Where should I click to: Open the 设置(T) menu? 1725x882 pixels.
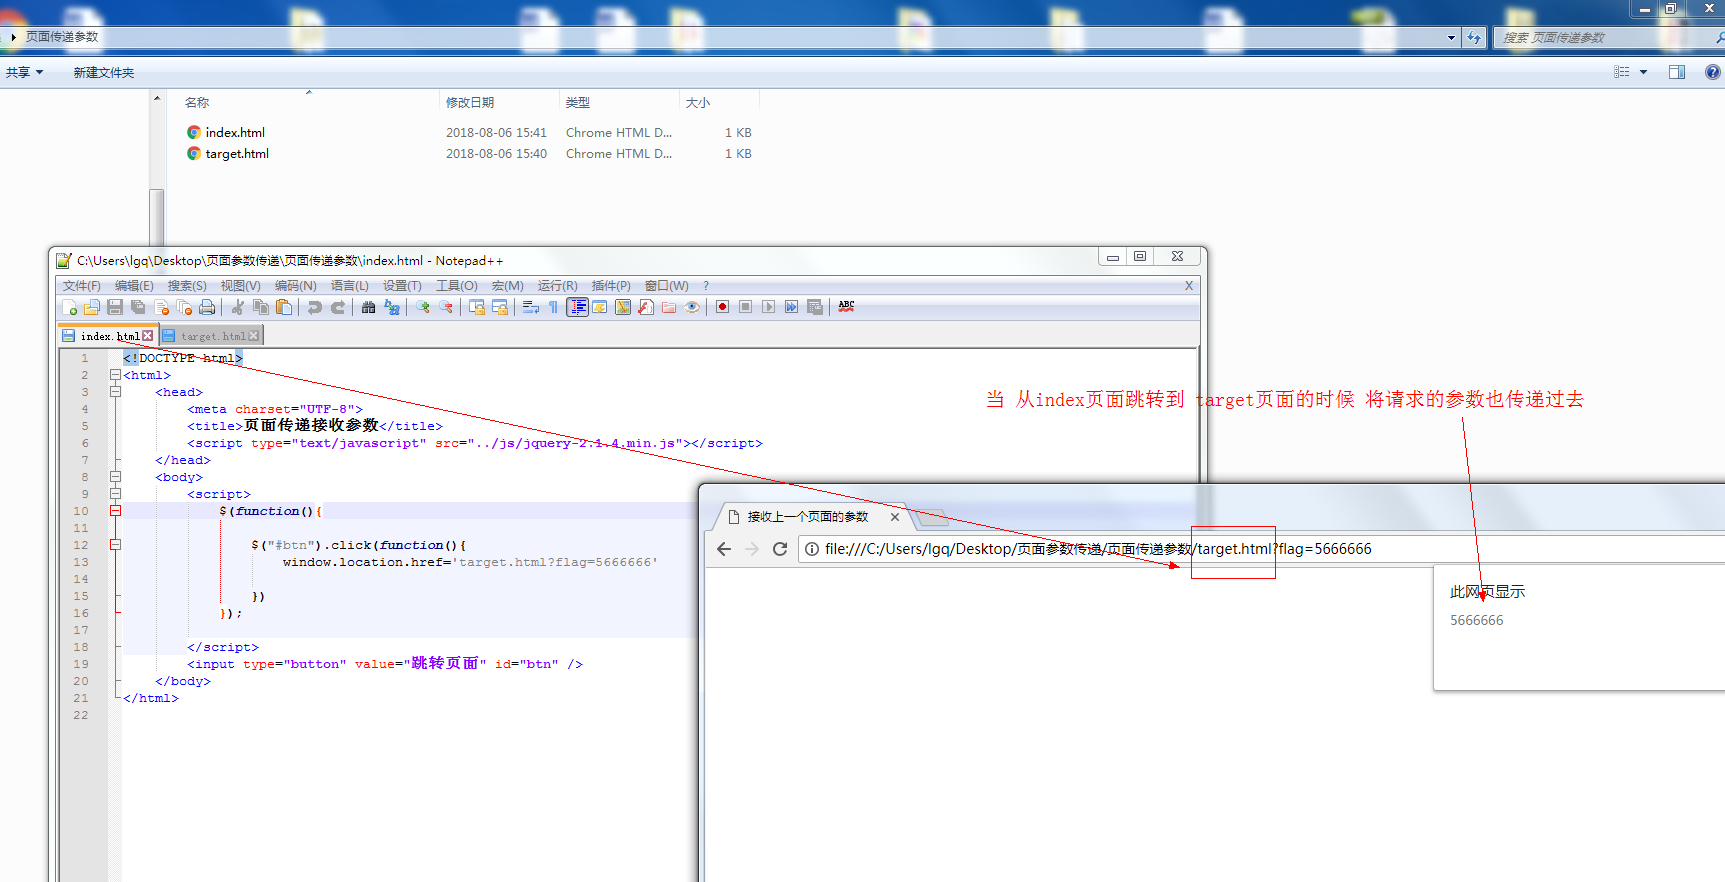tap(402, 286)
